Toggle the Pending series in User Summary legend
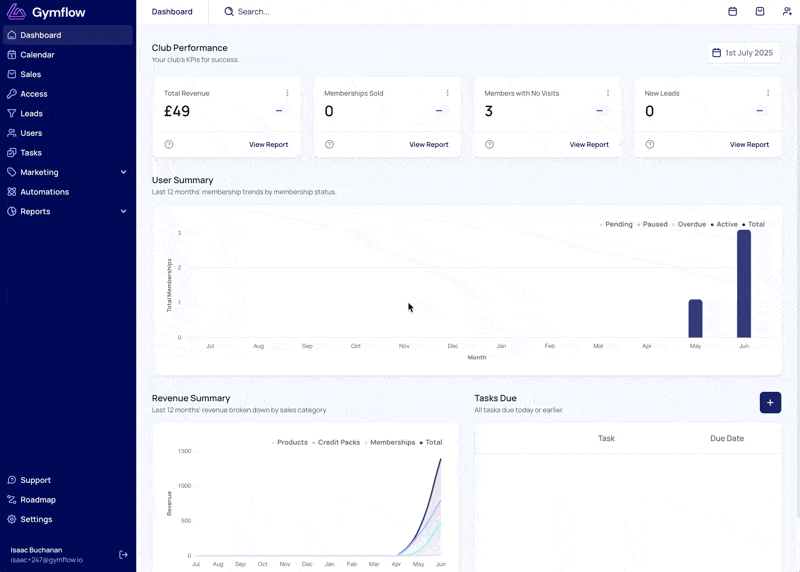This screenshot has height=572, width=800. [616, 224]
